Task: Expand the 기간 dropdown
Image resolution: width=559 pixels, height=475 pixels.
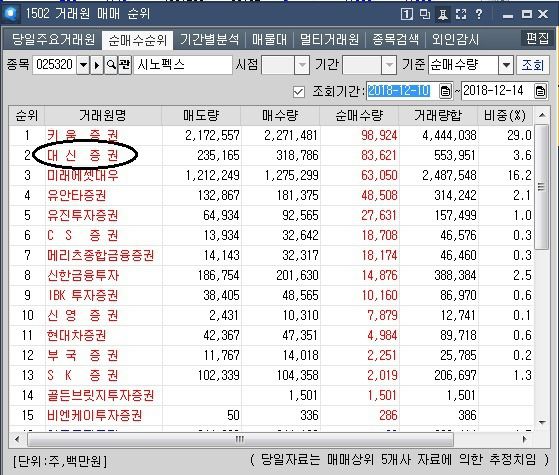Action: click(x=389, y=65)
